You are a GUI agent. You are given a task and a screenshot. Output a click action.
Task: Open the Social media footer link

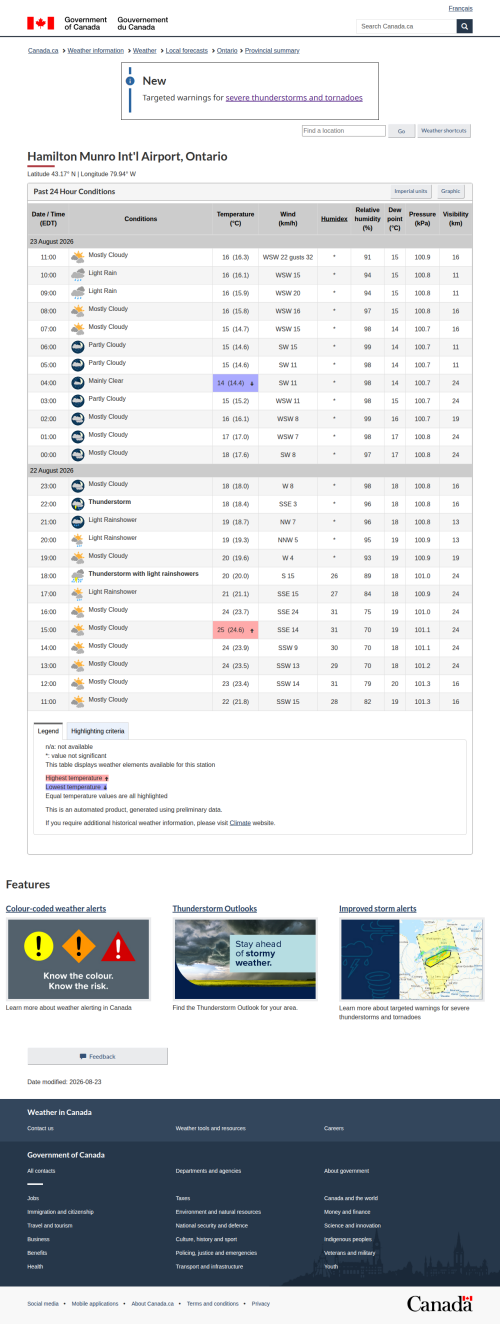pos(43,1303)
